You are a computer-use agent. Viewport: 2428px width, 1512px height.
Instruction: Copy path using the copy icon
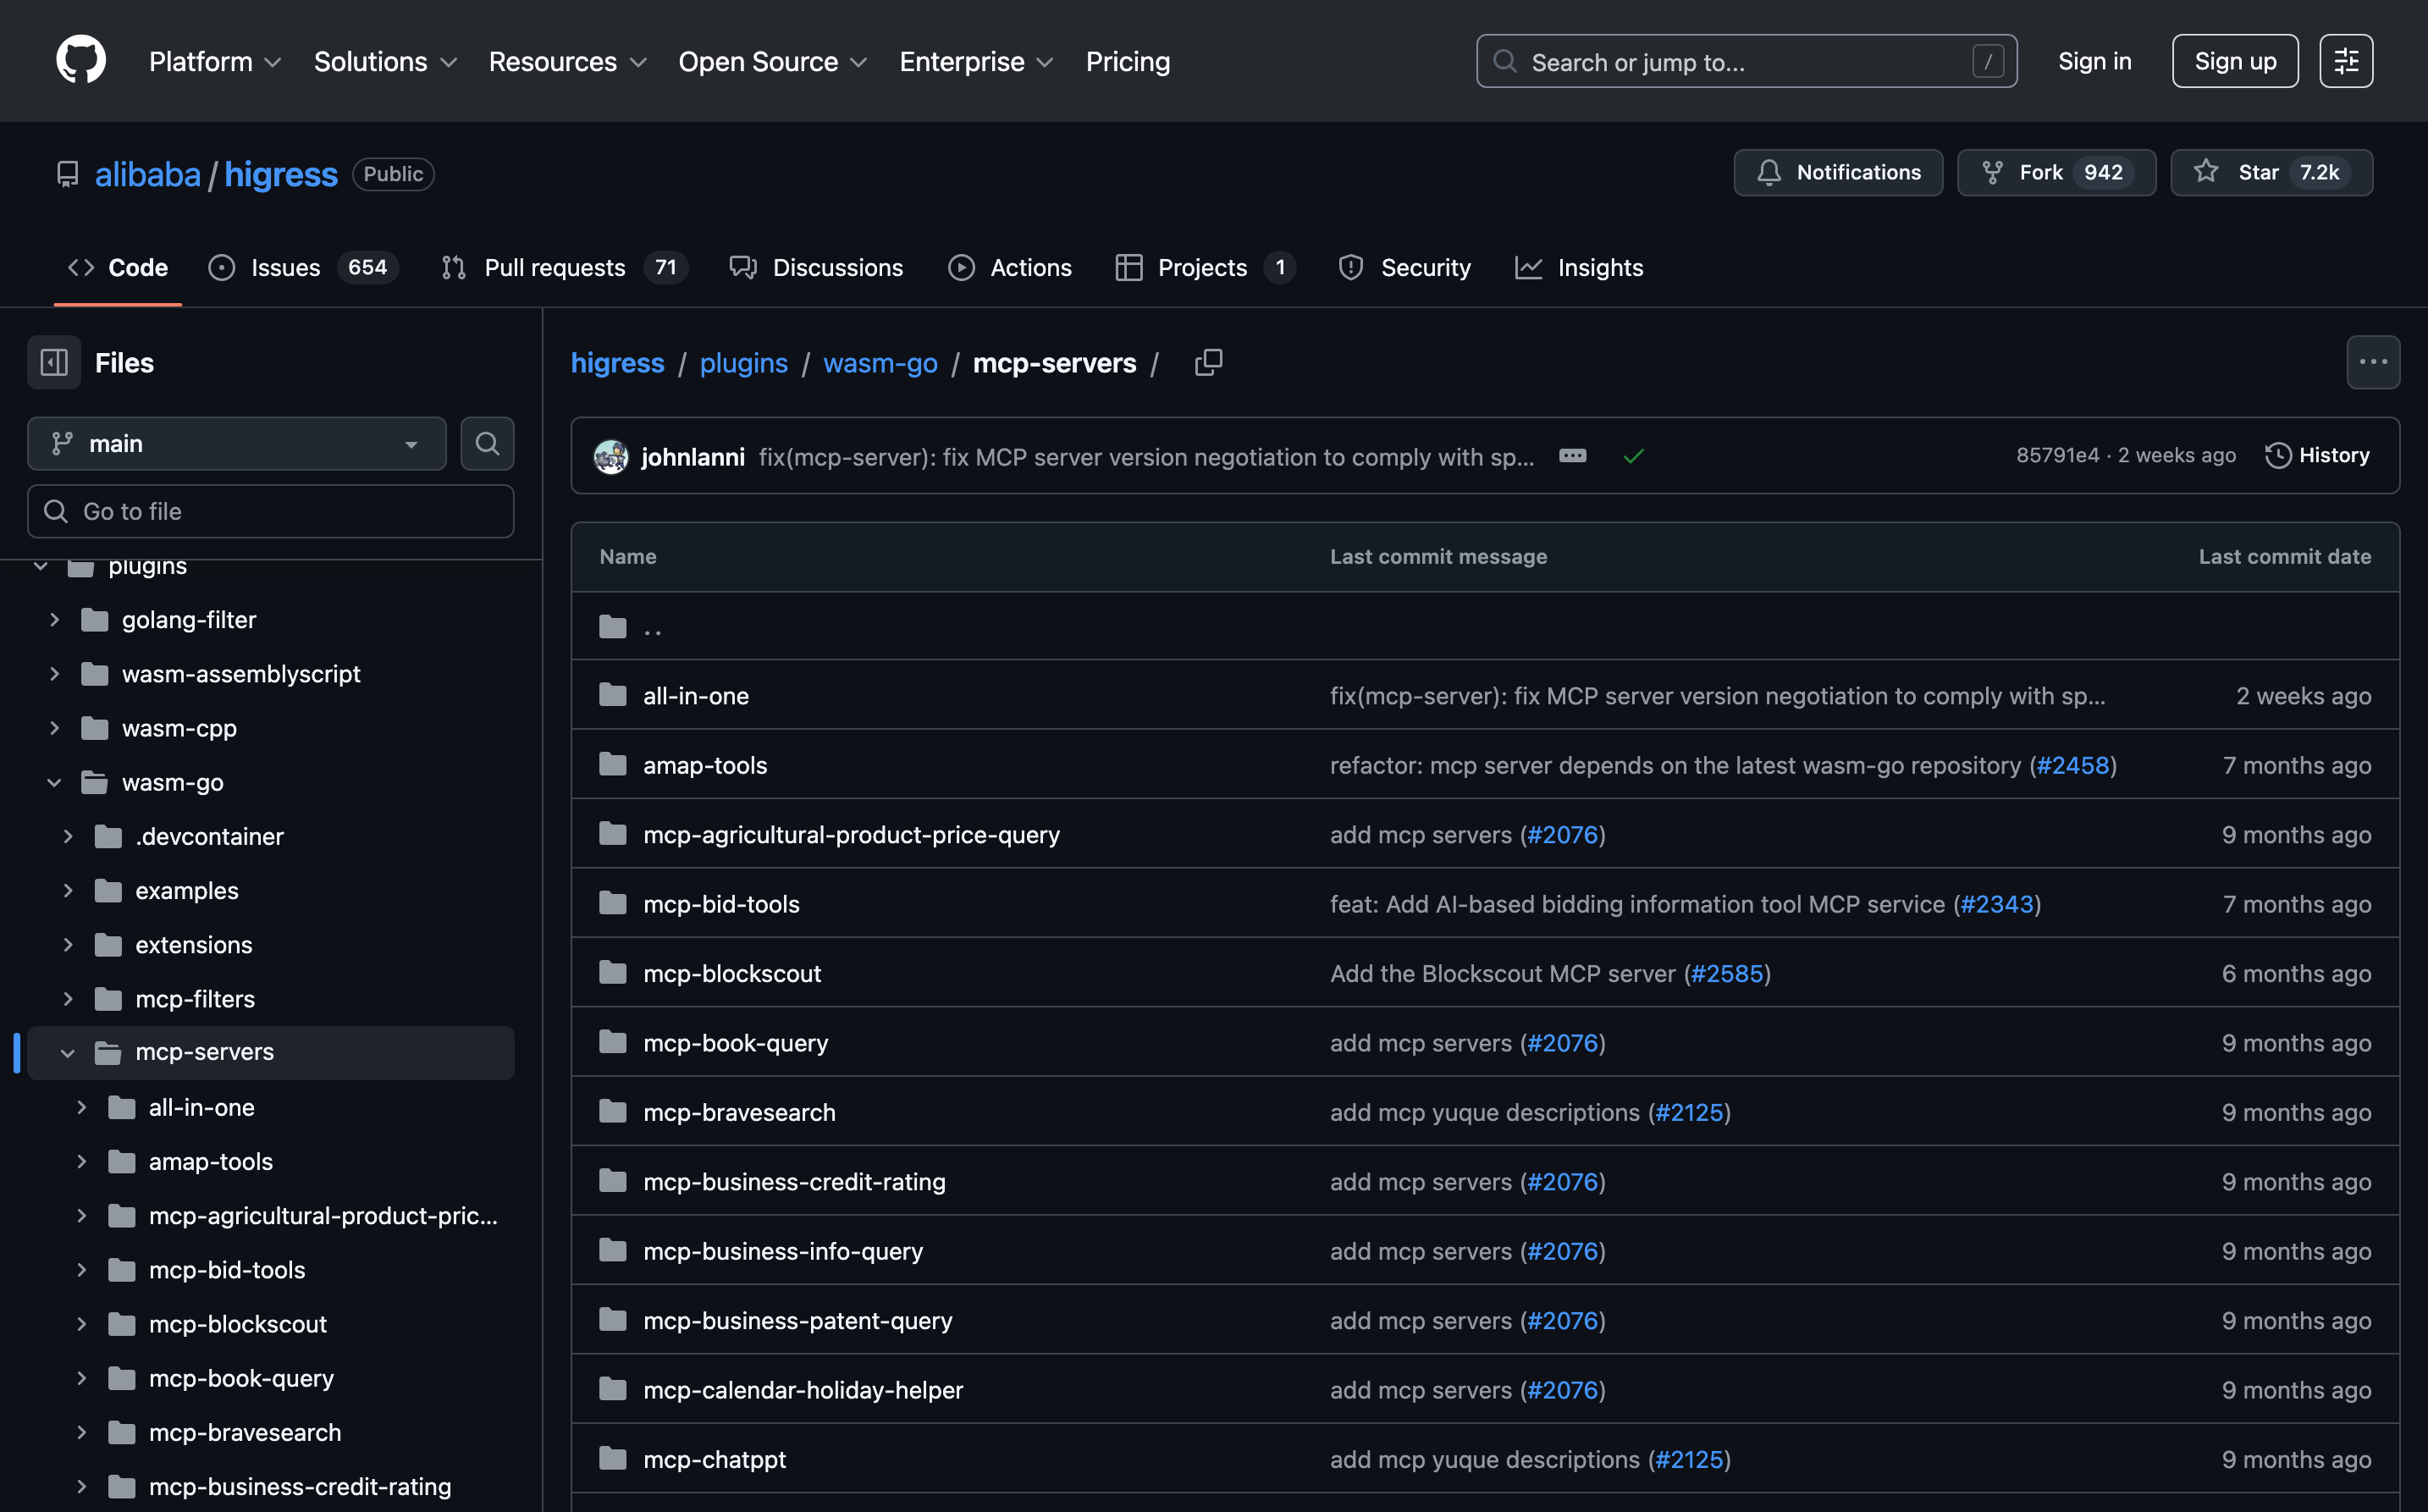point(1208,362)
